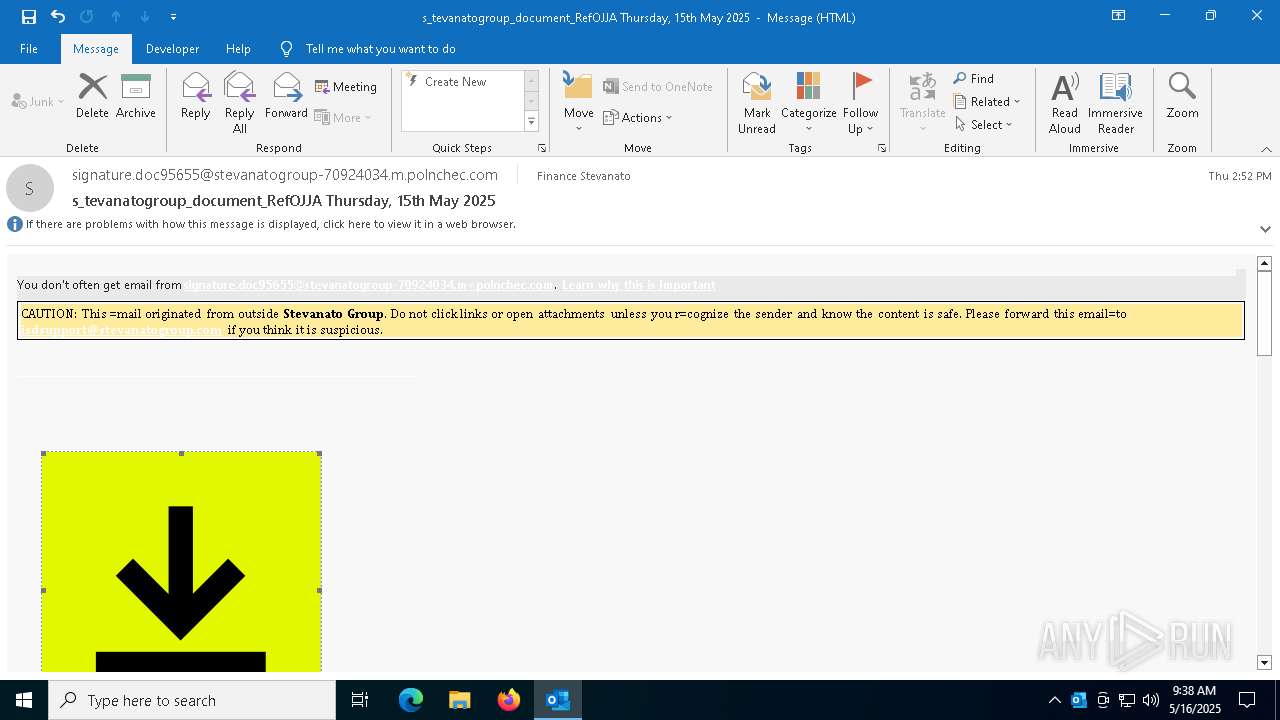The image size is (1280, 720).
Task: Forward this email
Action: (286, 96)
